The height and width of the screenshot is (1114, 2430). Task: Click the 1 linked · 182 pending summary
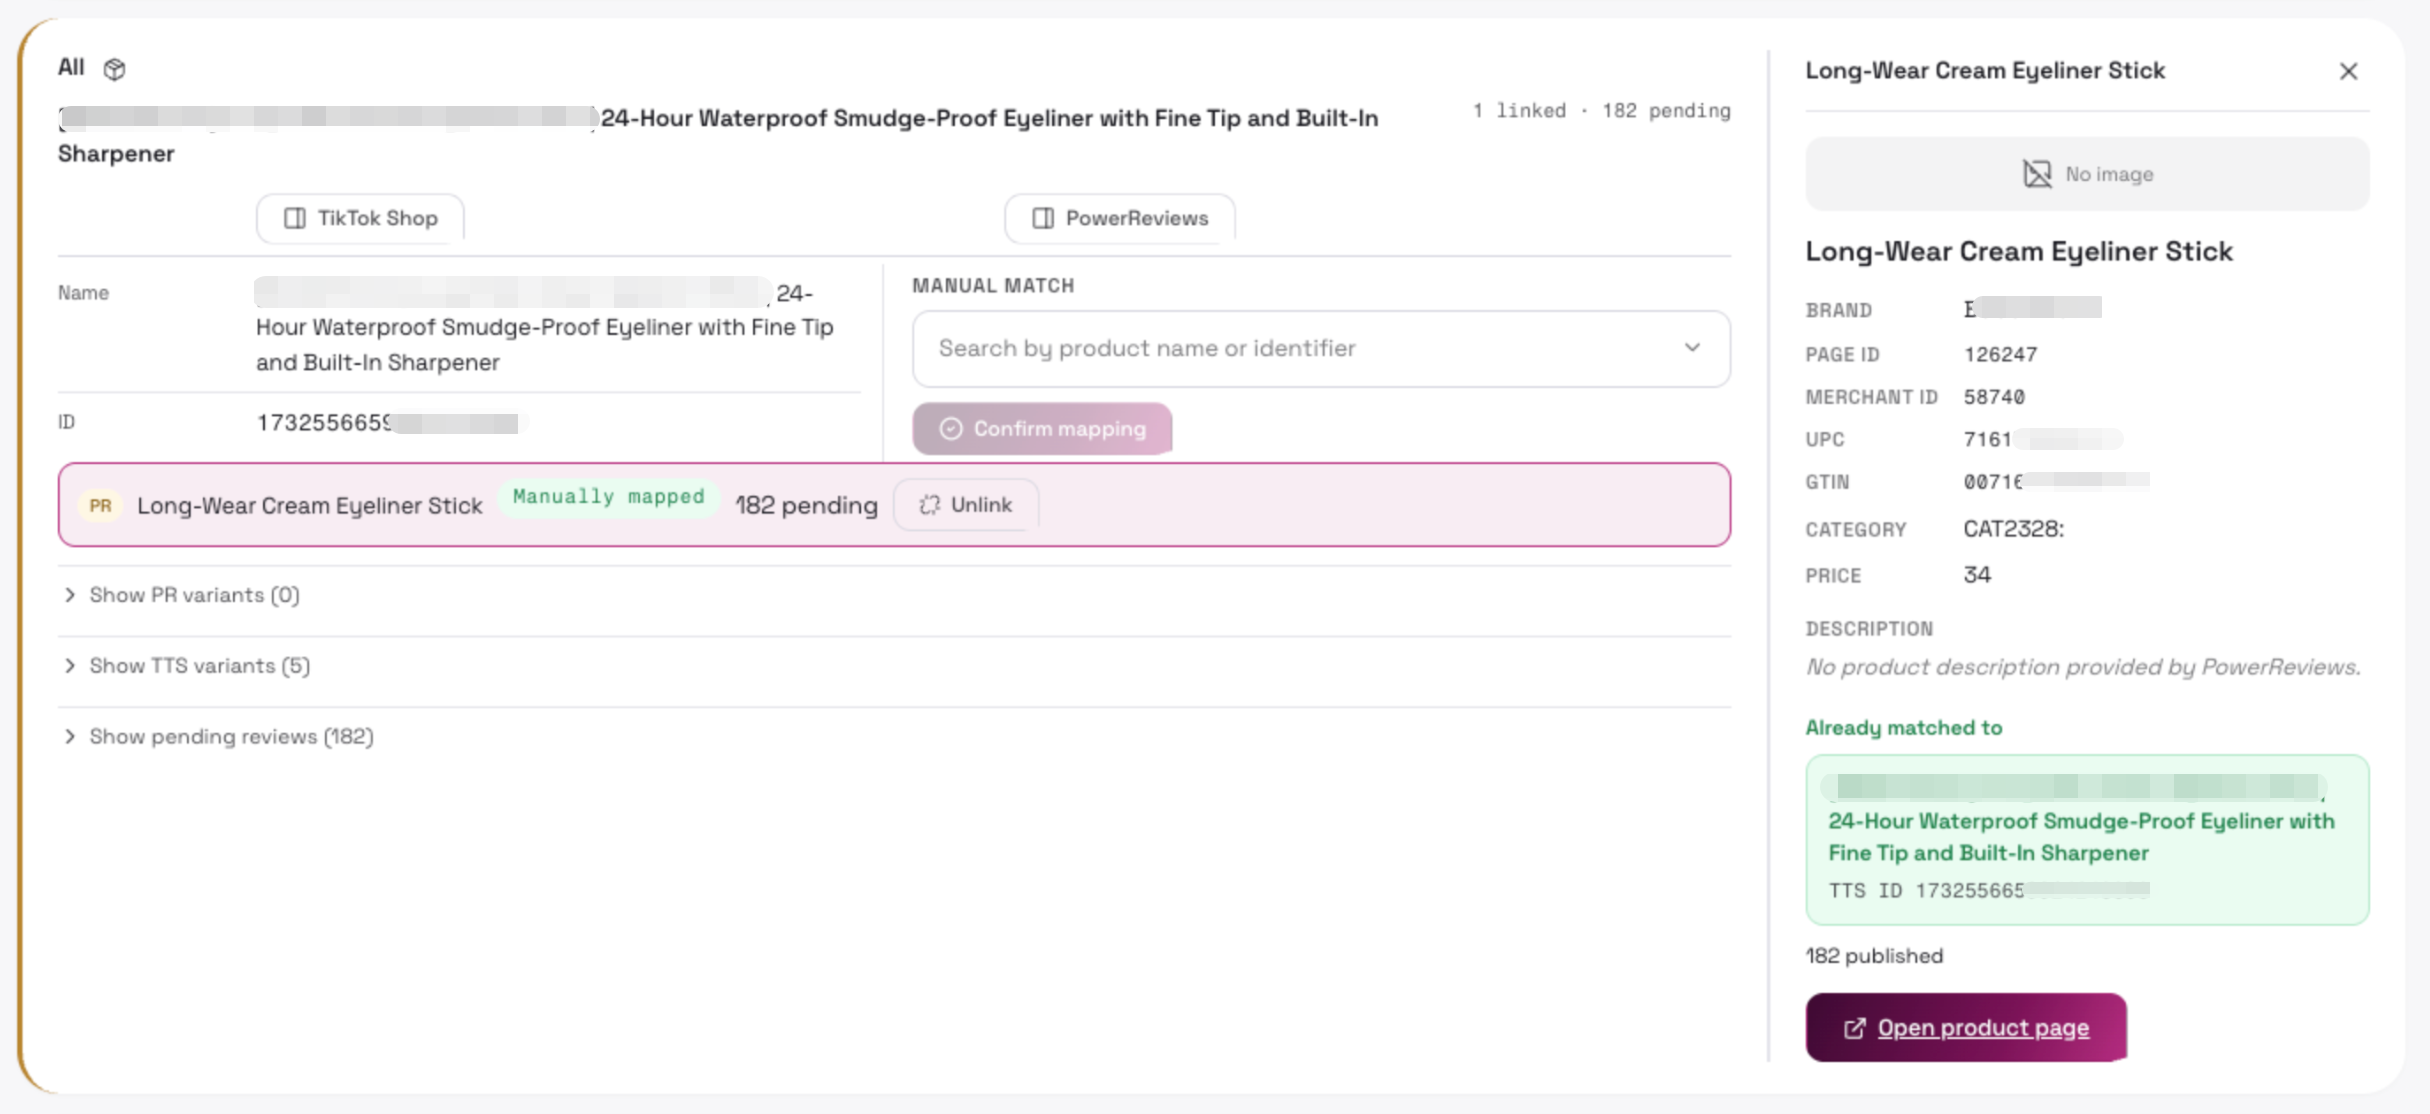pos(1601,111)
